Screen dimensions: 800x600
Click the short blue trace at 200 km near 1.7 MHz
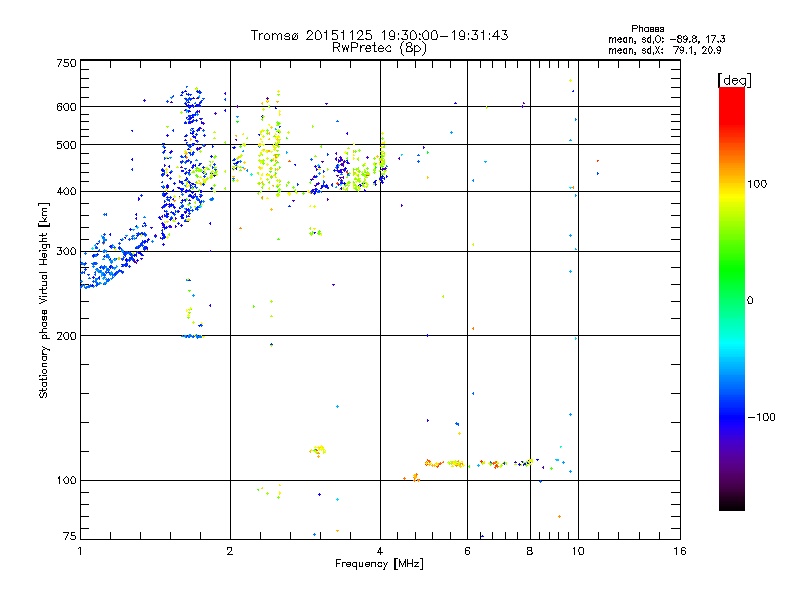tap(192, 336)
